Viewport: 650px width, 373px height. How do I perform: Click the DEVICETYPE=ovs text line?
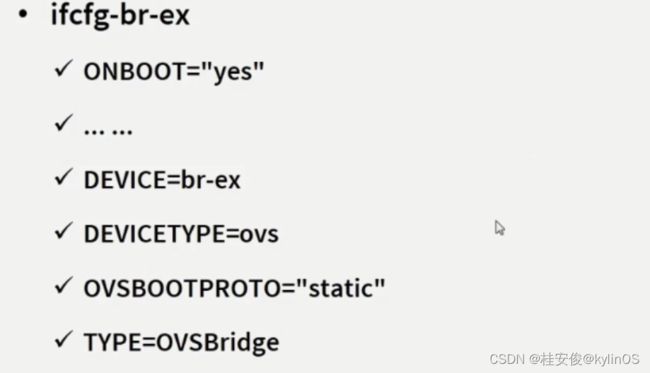tap(181, 234)
